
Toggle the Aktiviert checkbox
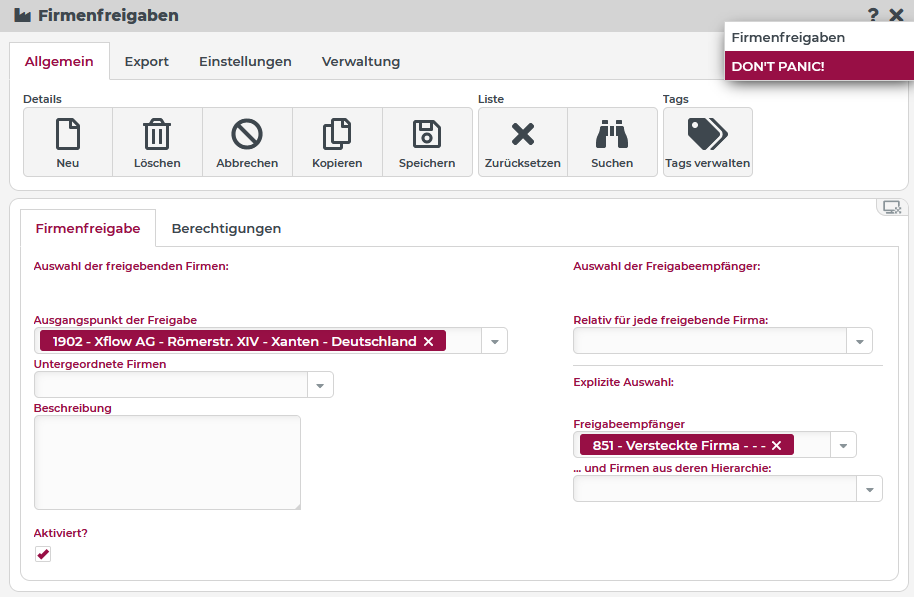point(43,554)
